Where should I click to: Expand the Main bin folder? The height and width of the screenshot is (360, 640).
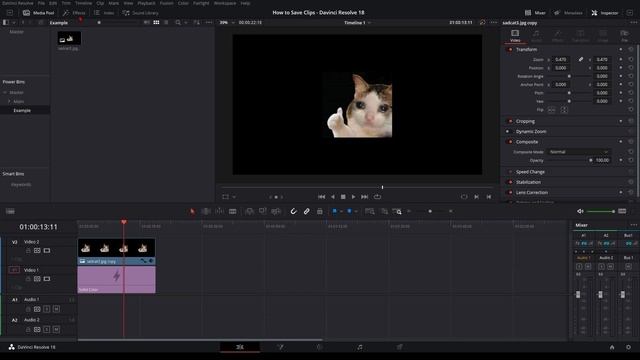9,101
